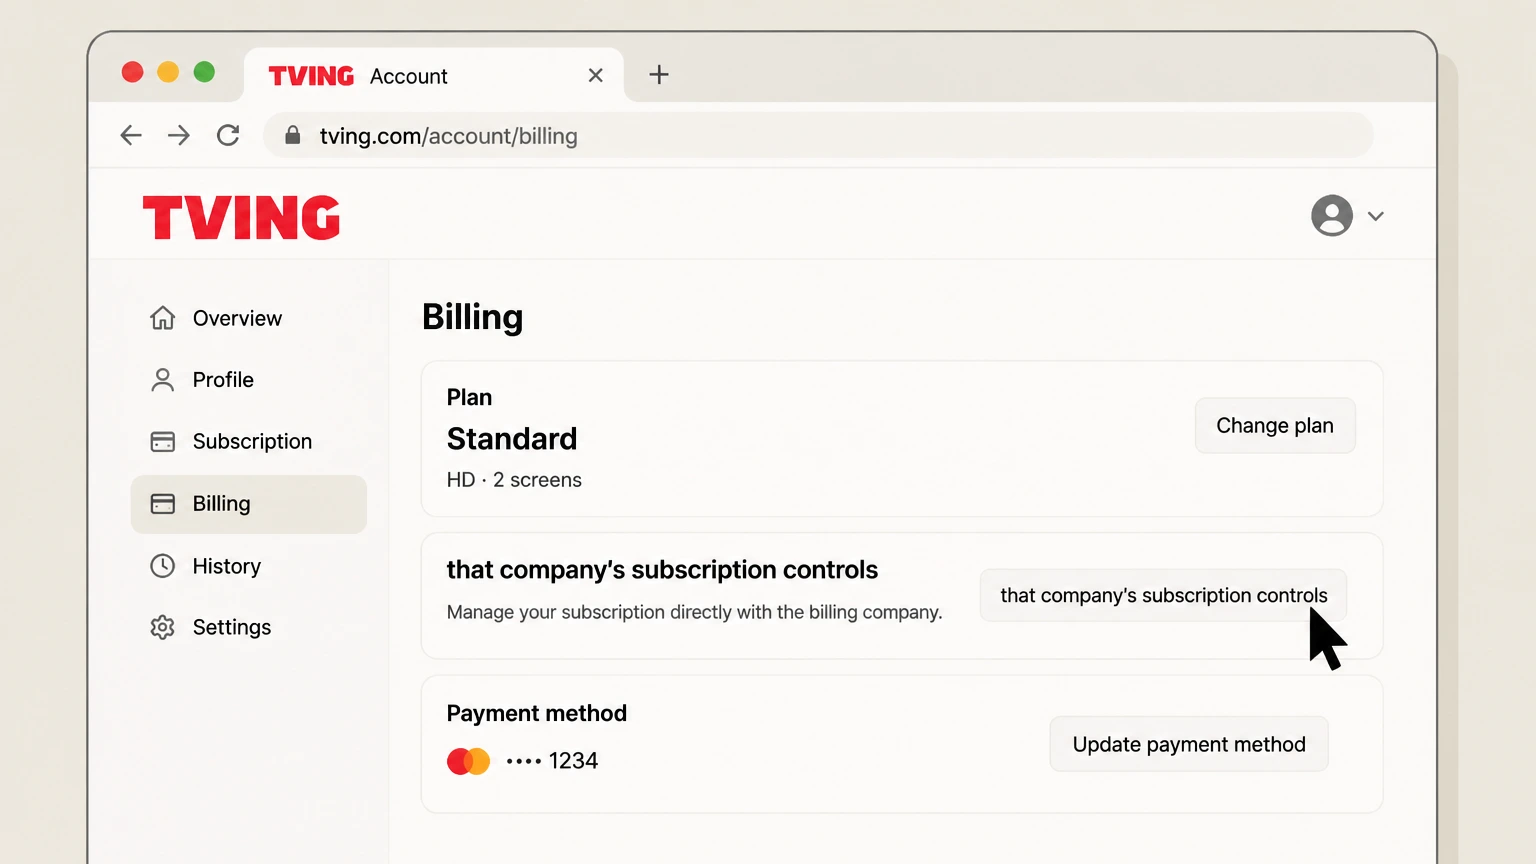Close the TVING Account tab
This screenshot has width=1536, height=864.
click(596, 75)
